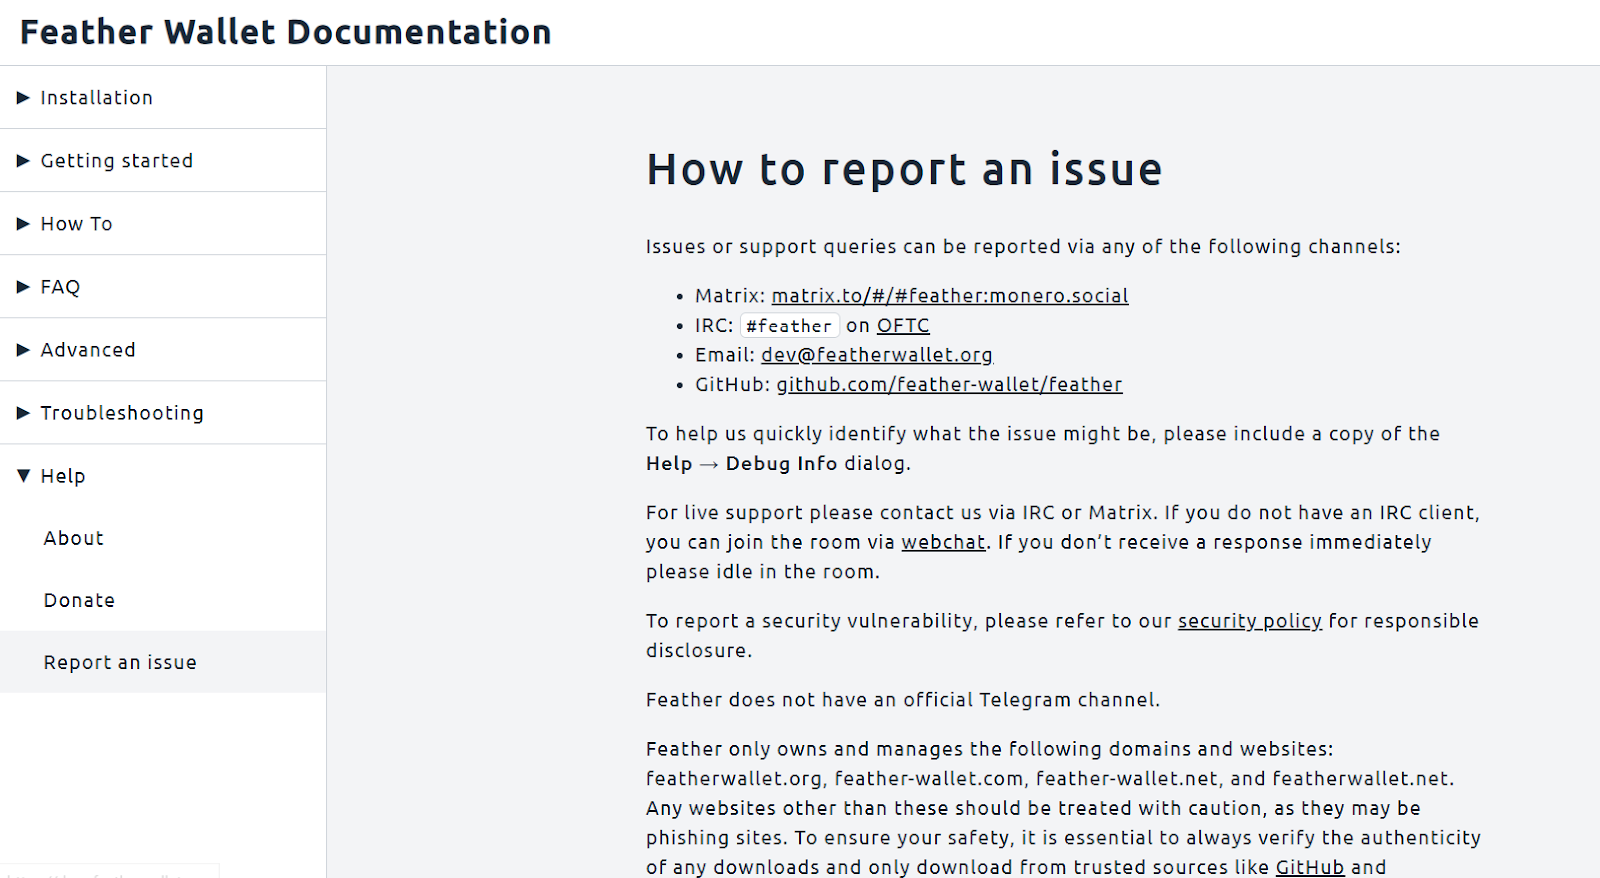Open the Matrix feather:monero.social link
This screenshot has width=1600, height=878.
[x=949, y=296]
